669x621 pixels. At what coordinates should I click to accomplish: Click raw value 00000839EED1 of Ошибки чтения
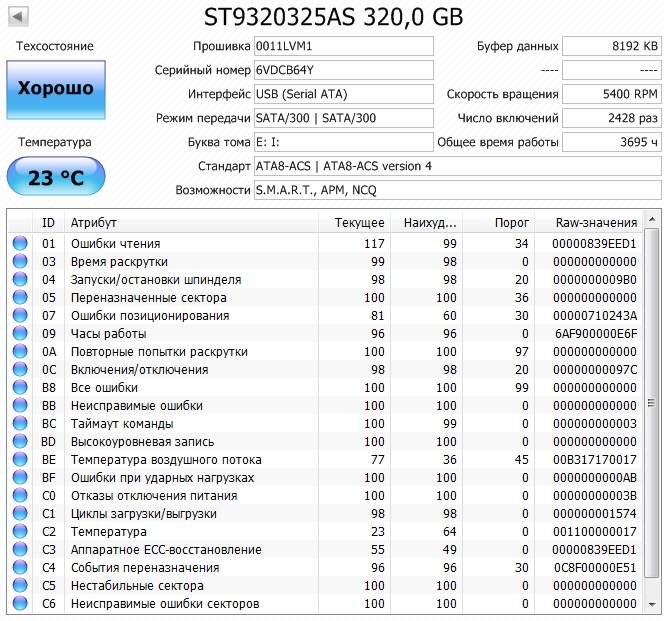pos(594,244)
